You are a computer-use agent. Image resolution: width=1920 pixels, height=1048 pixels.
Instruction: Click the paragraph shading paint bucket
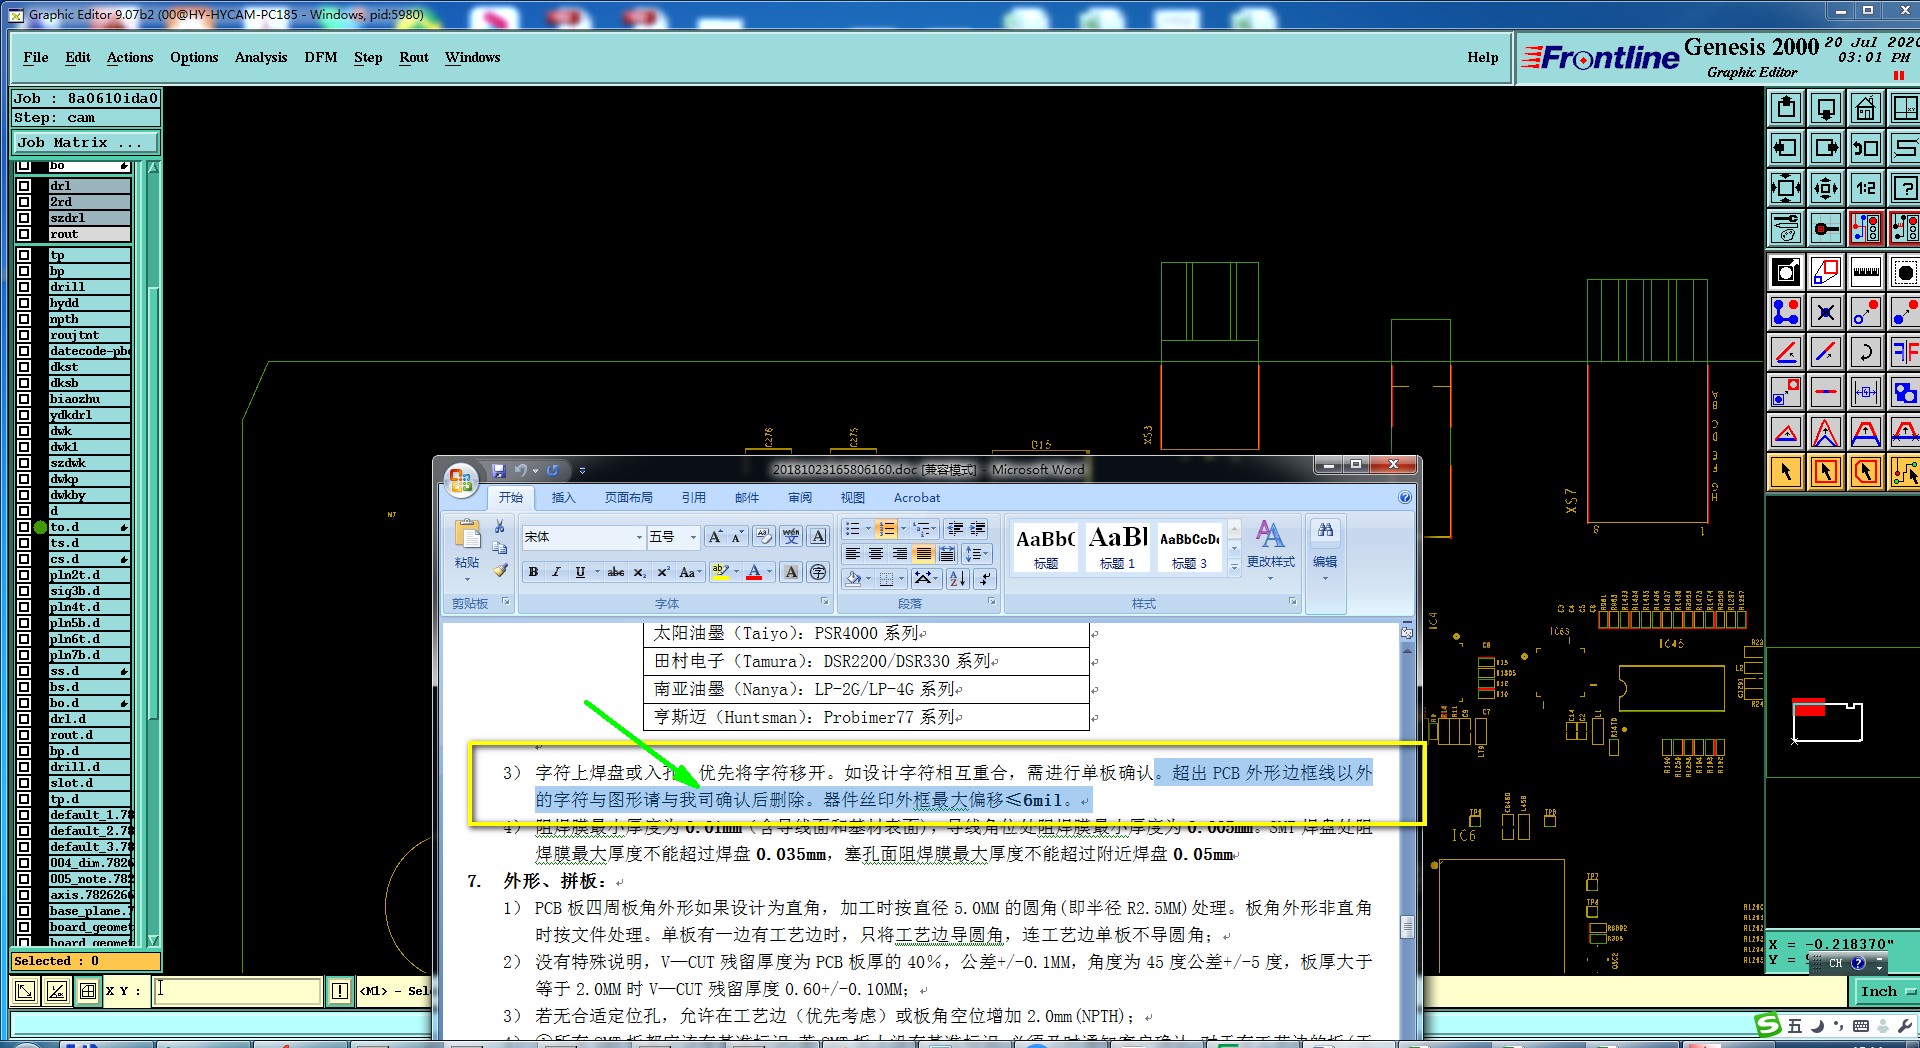pos(853,578)
